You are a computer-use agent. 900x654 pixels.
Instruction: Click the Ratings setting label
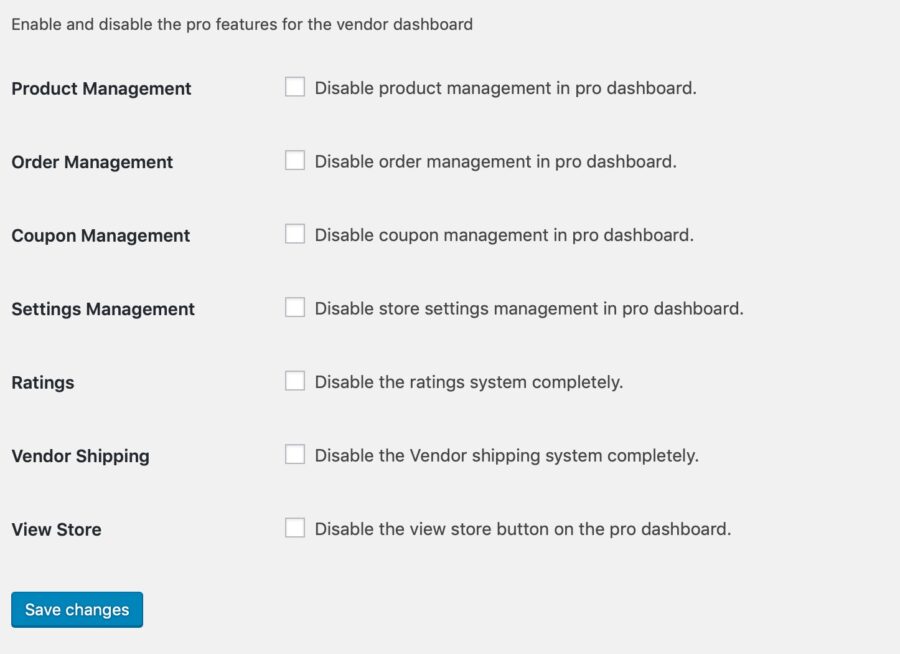(42, 382)
